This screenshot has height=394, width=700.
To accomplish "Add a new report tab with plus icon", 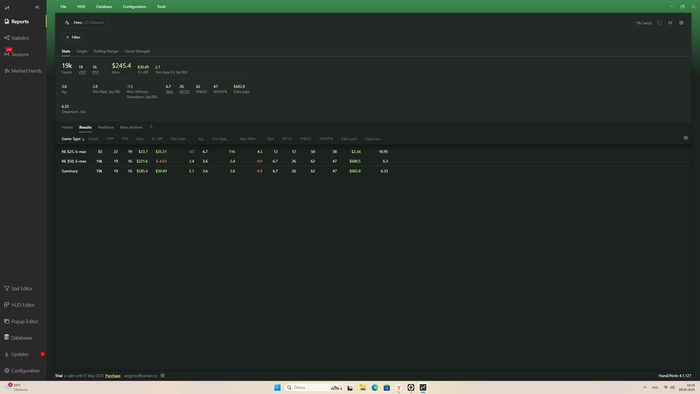I will click(151, 127).
